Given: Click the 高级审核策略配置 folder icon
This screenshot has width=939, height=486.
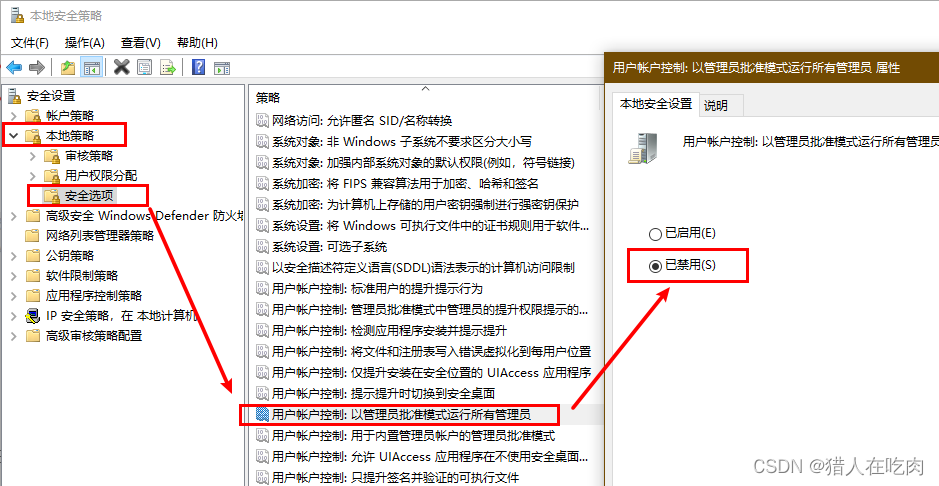Looking at the screenshot, I should point(32,336).
